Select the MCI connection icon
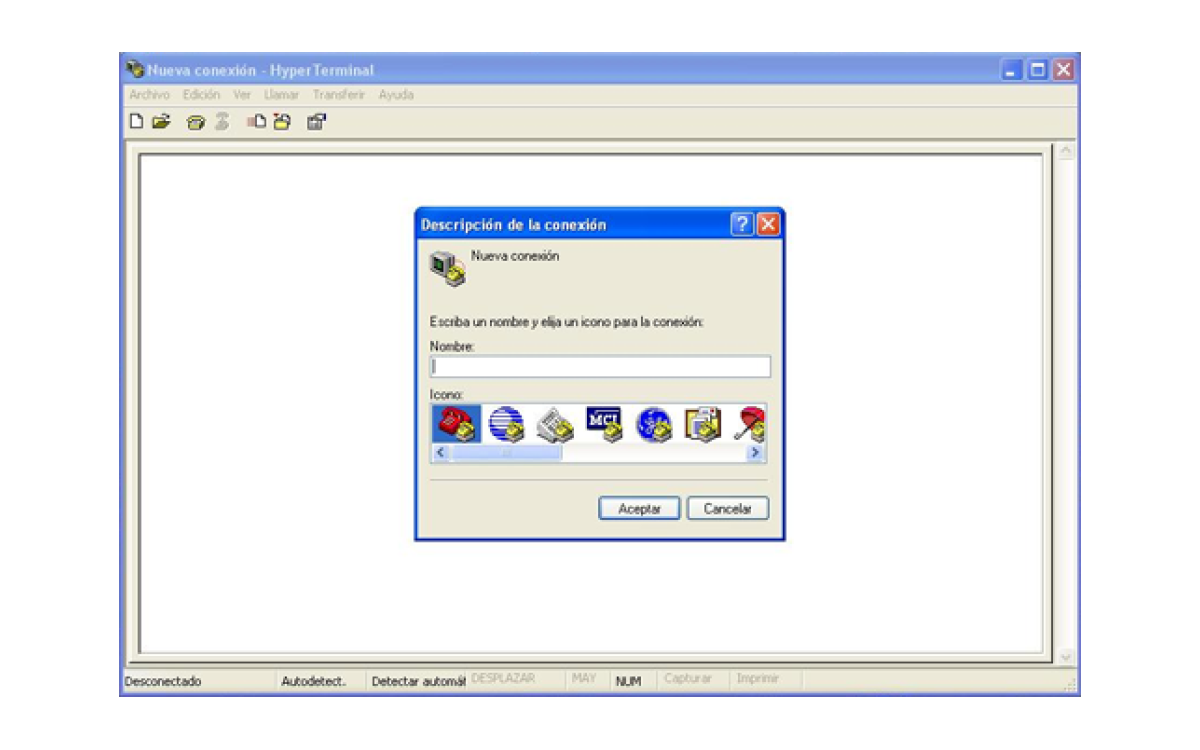The image size is (1200, 750). [x=604, y=424]
